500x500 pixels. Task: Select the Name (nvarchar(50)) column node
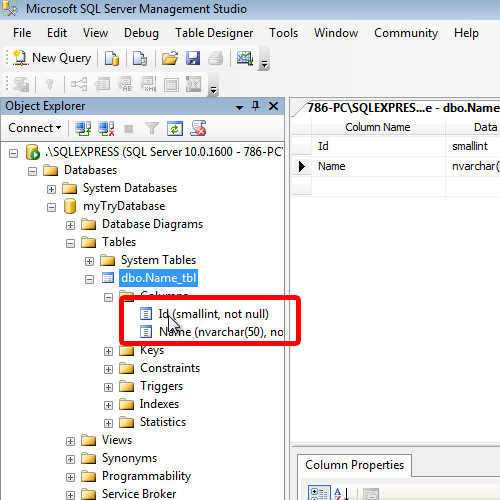coord(221,332)
